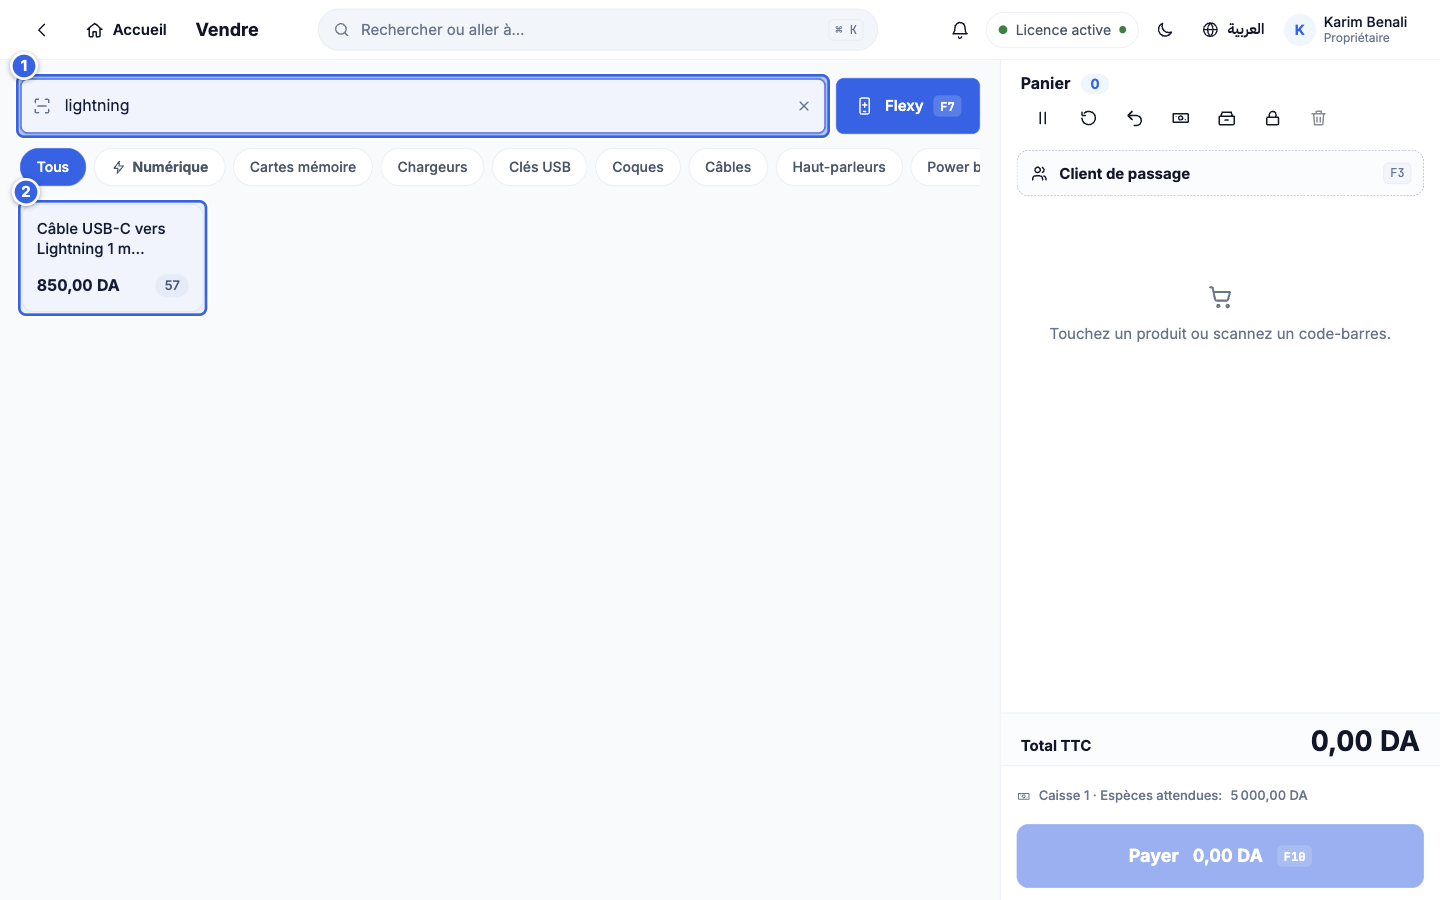This screenshot has width=1440, height=900.
Task: Filter products by Numérique
Action: click(160, 167)
